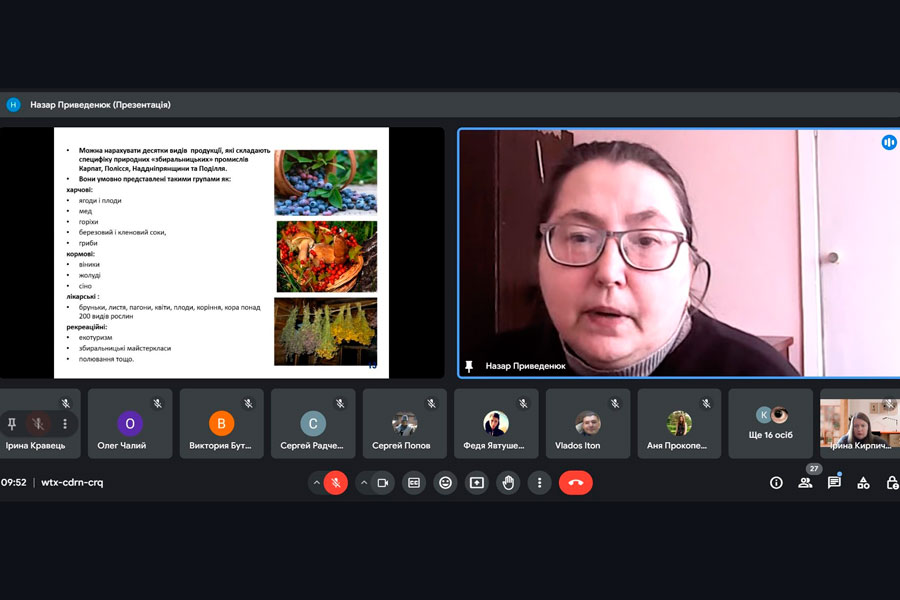
Task: Click blueberries image on the slide
Action: [x=326, y=183]
